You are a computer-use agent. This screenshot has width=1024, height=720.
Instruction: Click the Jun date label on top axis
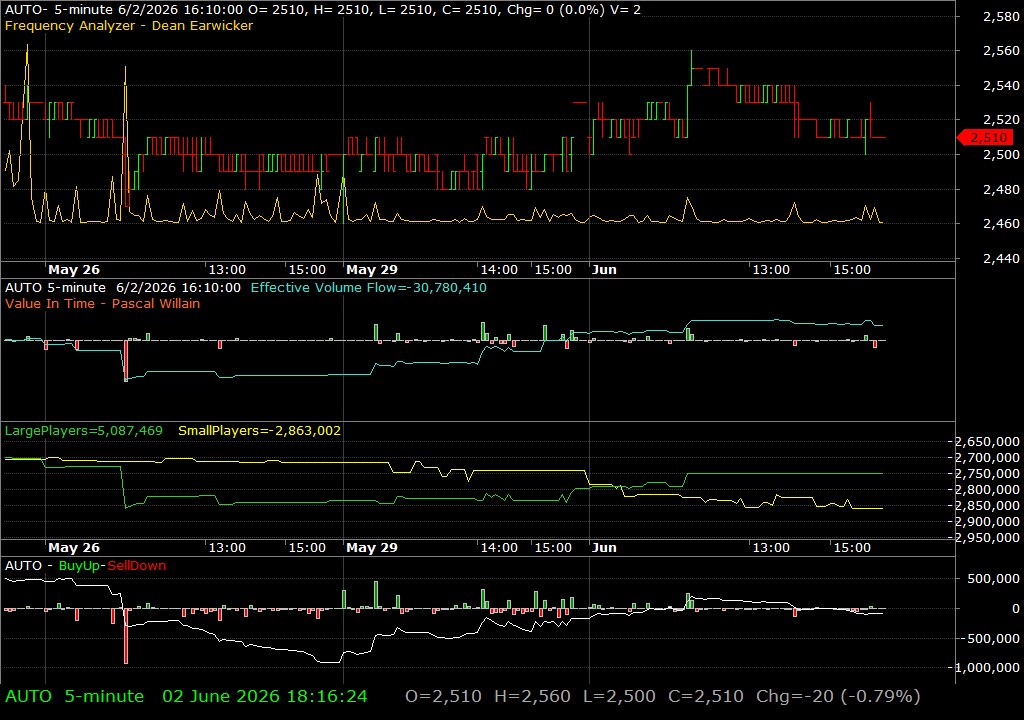[x=604, y=269]
